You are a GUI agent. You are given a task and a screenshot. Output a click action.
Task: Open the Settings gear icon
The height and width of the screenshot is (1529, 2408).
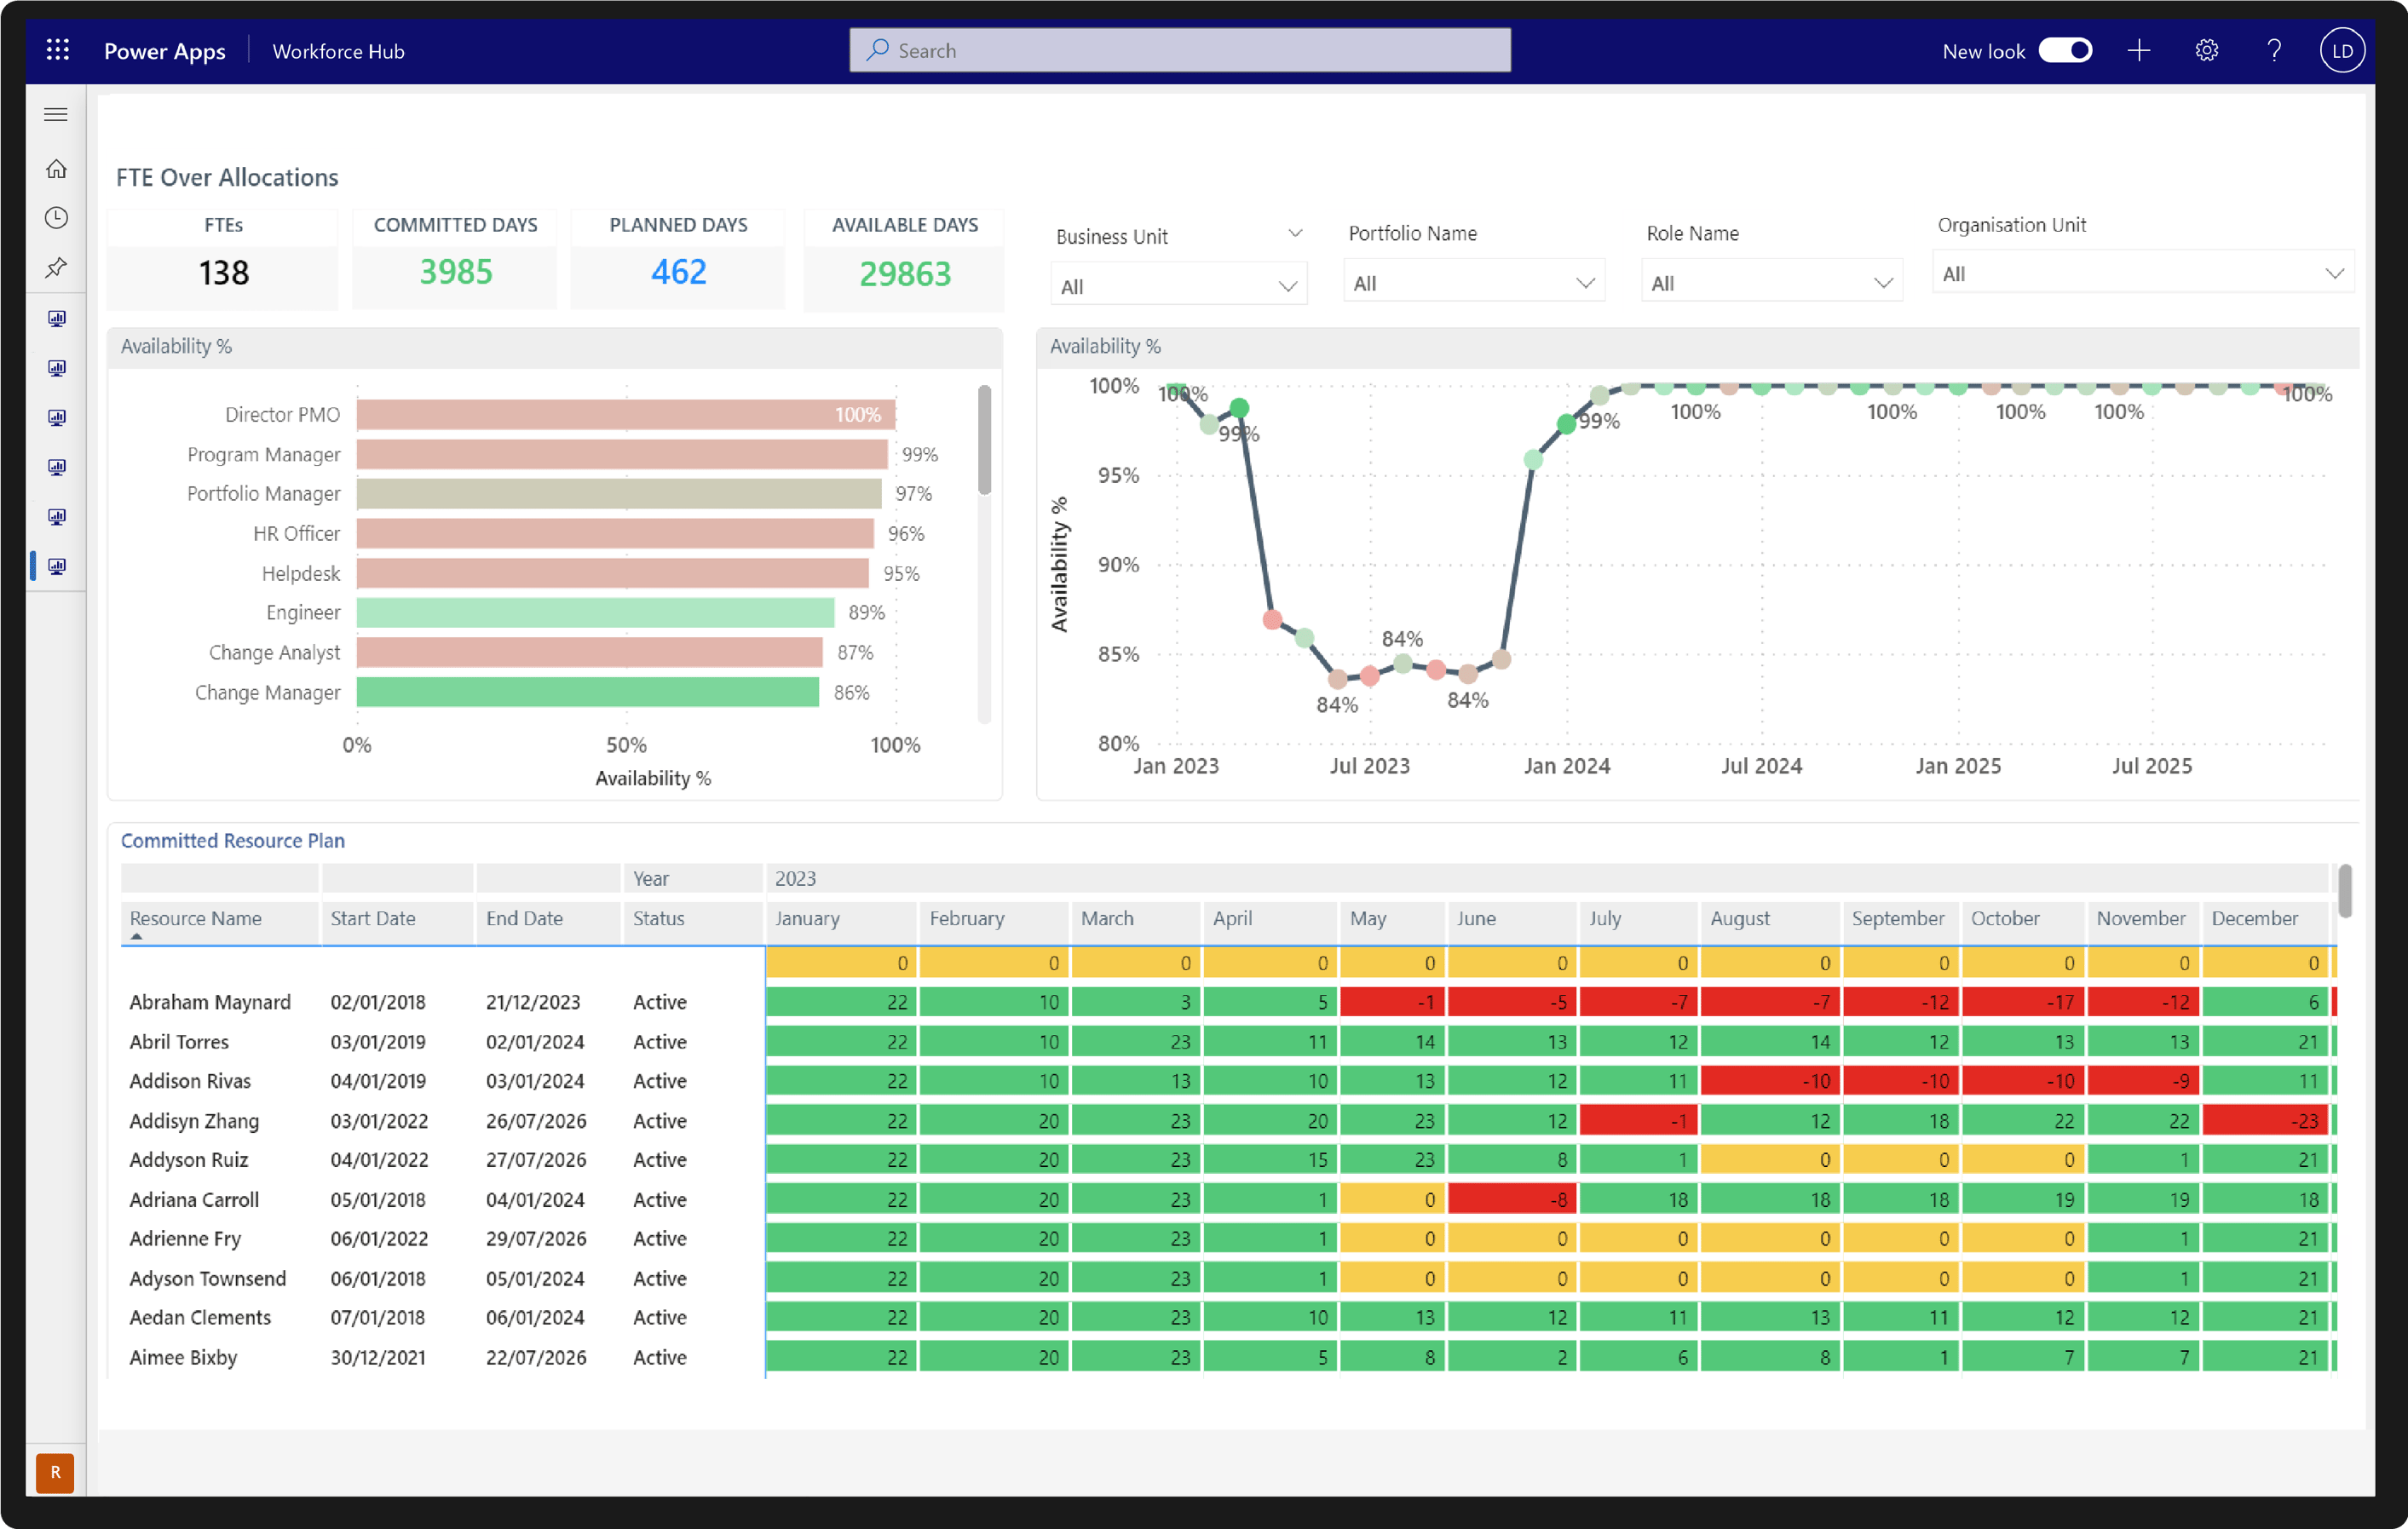pos(2206,50)
